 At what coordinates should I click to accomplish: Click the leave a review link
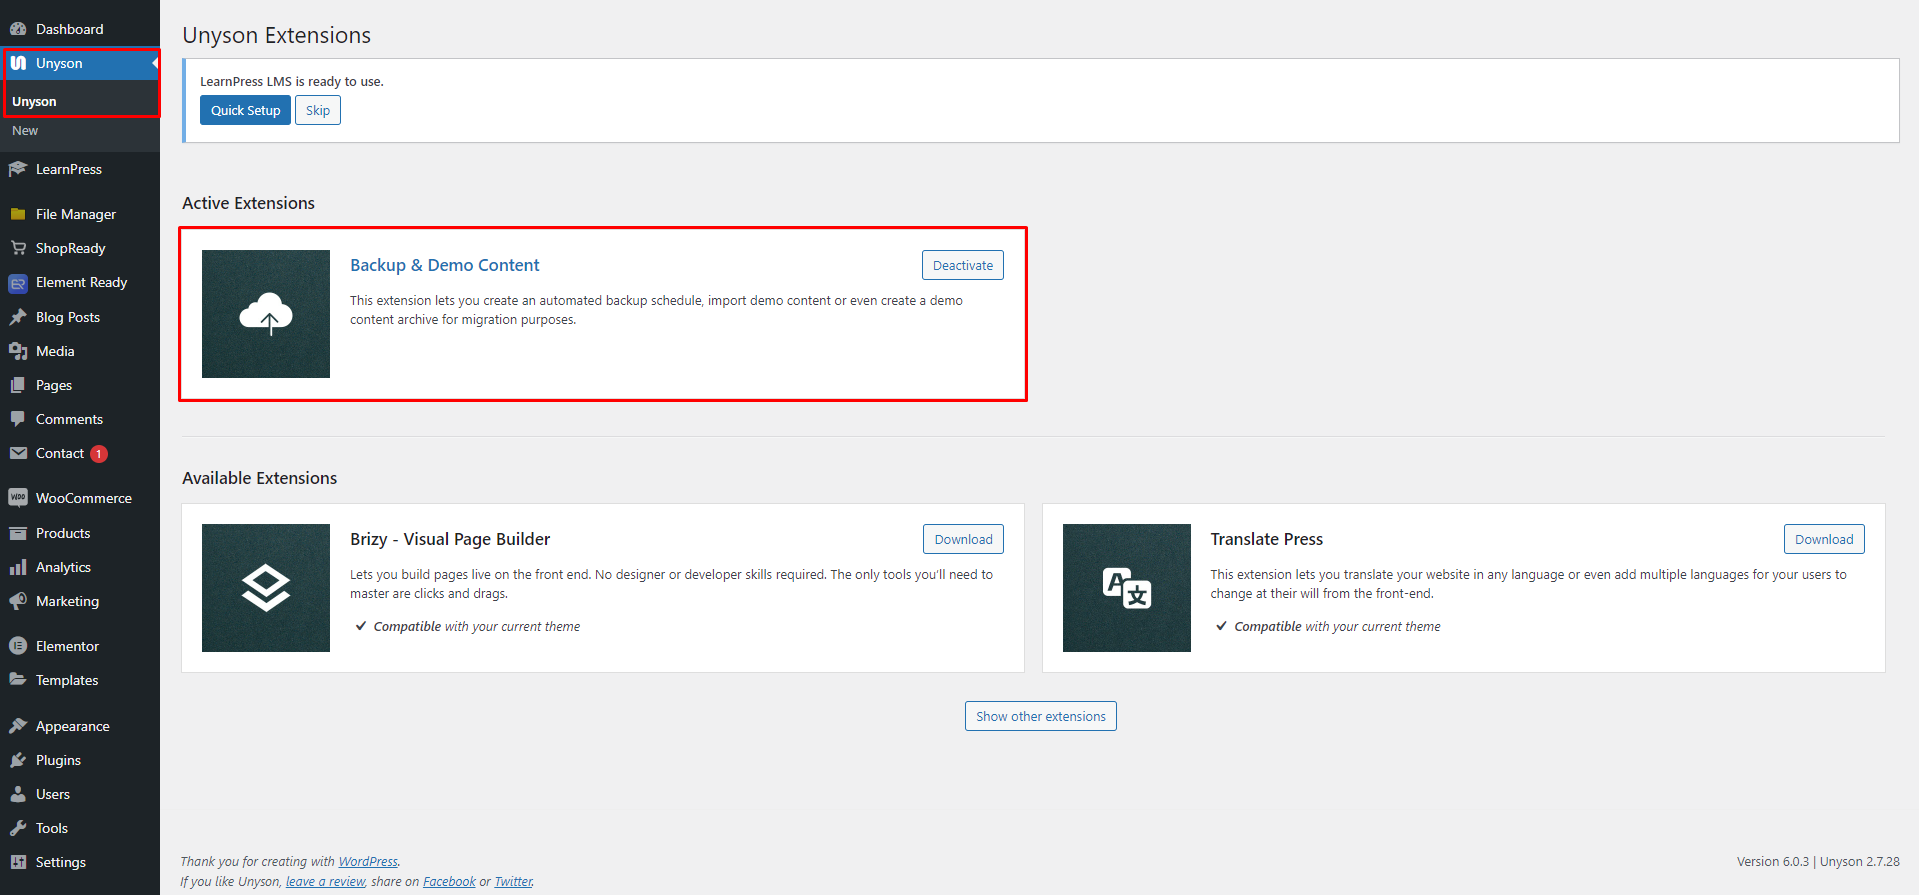326,882
